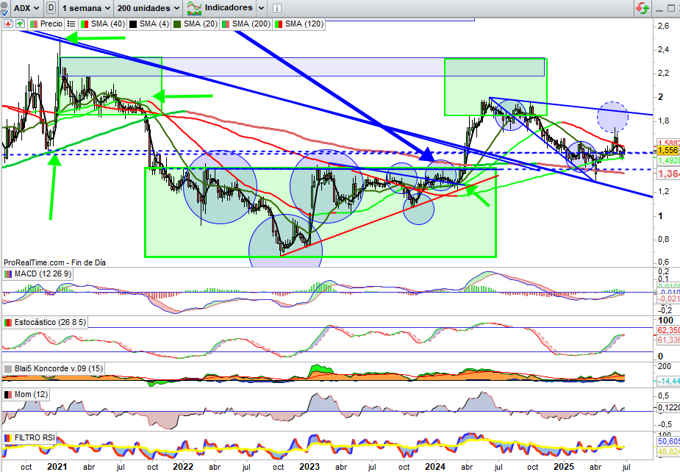The image size is (680, 472).
Task: Click the Estocástico 100 scale value
Action: point(666,320)
